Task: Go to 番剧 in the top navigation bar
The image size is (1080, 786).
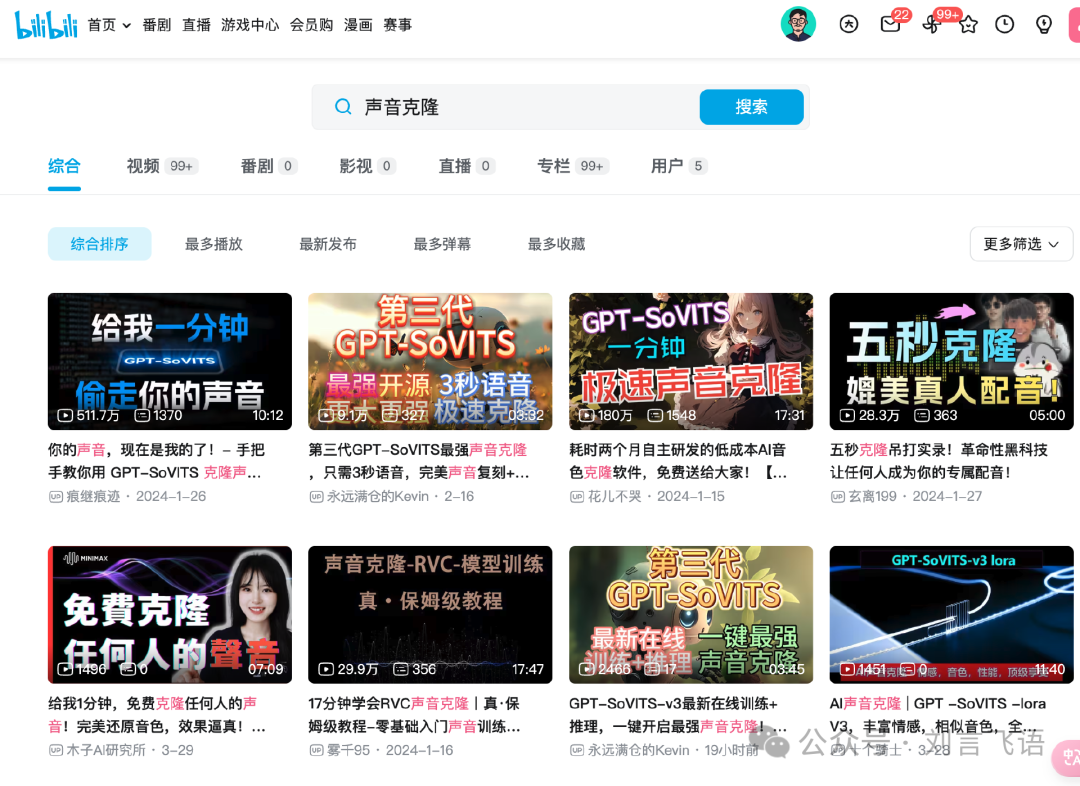Action: 156,25
